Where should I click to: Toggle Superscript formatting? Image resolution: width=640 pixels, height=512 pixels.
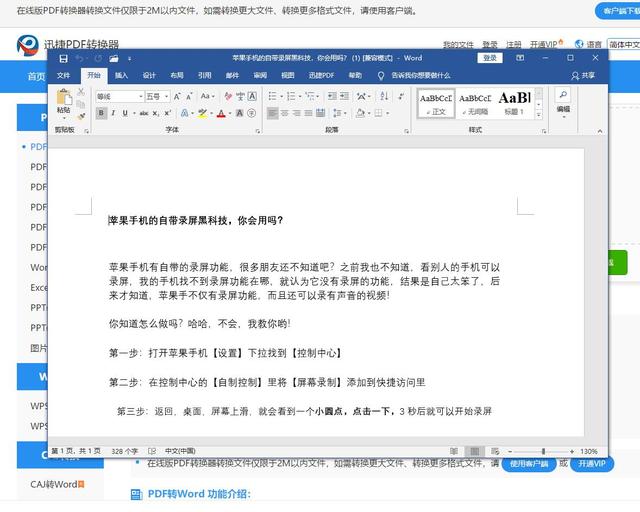pyautogui.click(x=168, y=113)
